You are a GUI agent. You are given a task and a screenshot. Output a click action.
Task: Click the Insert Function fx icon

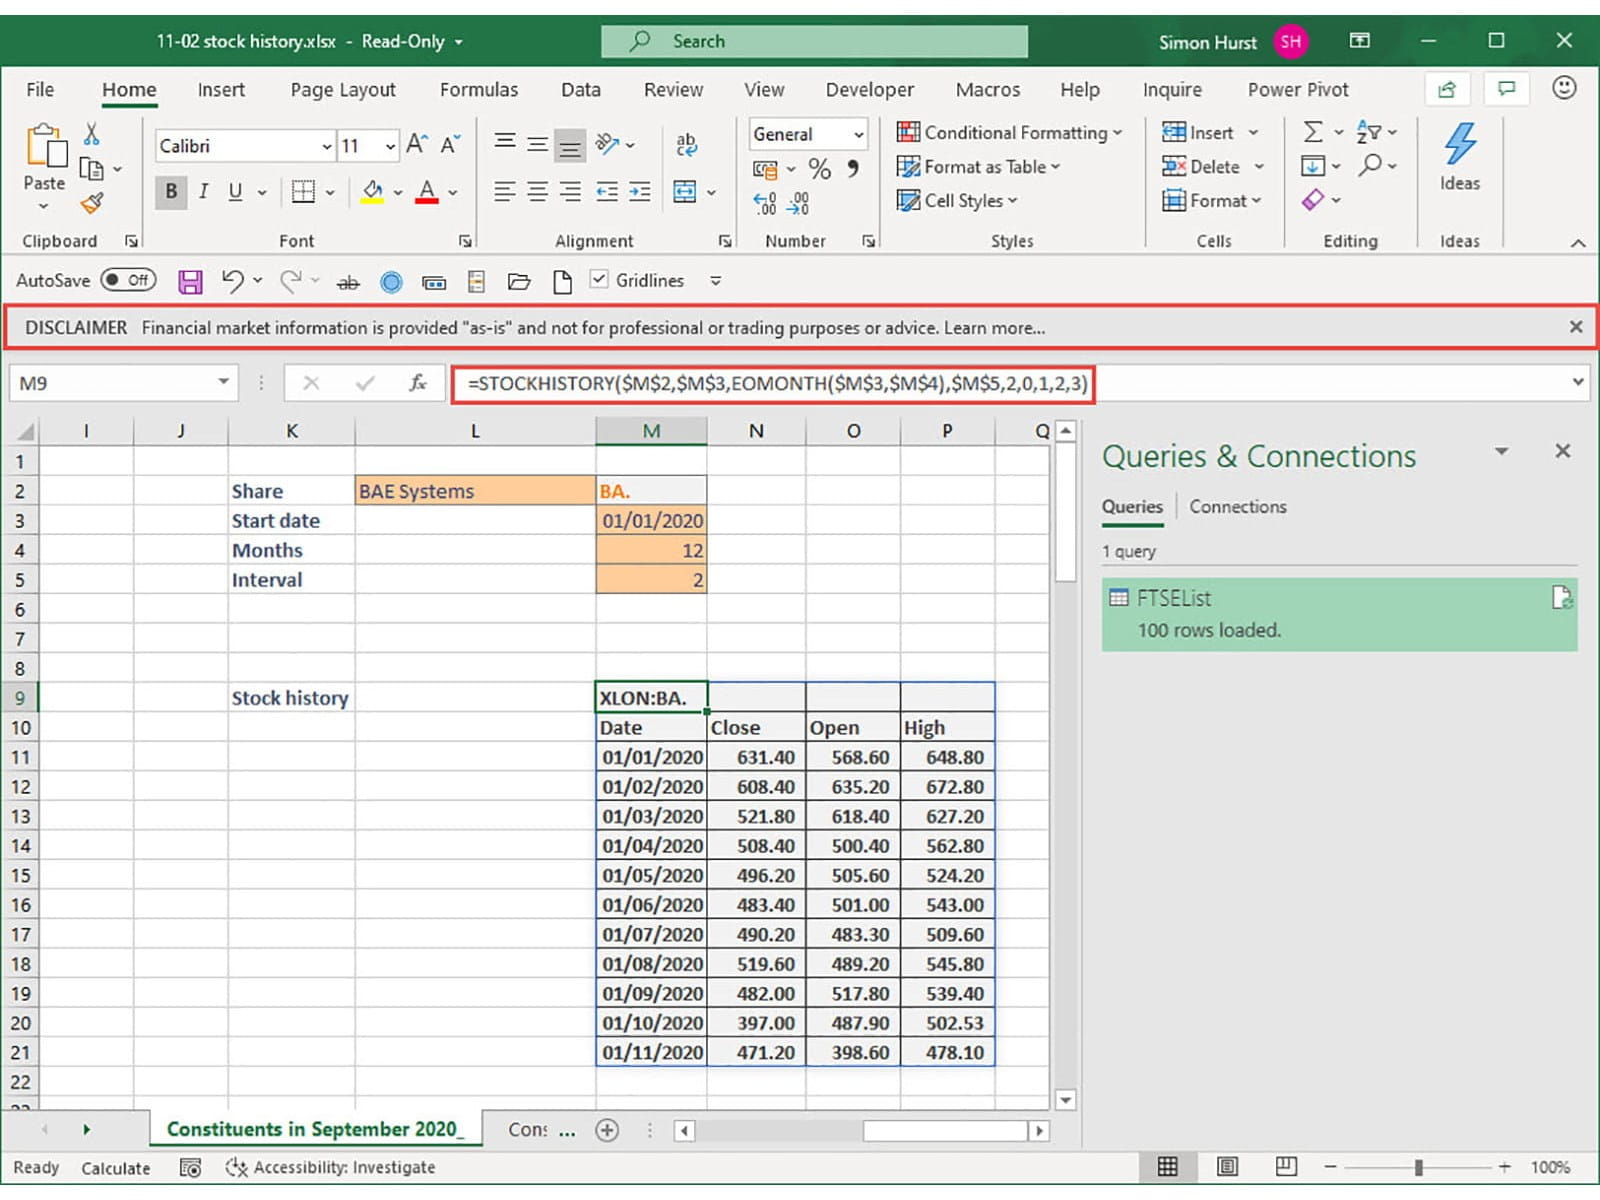click(418, 383)
